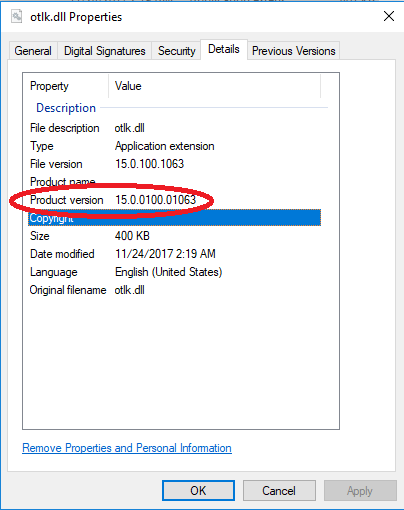Confirm with the OK button
The image size is (404, 510).
coord(198,491)
